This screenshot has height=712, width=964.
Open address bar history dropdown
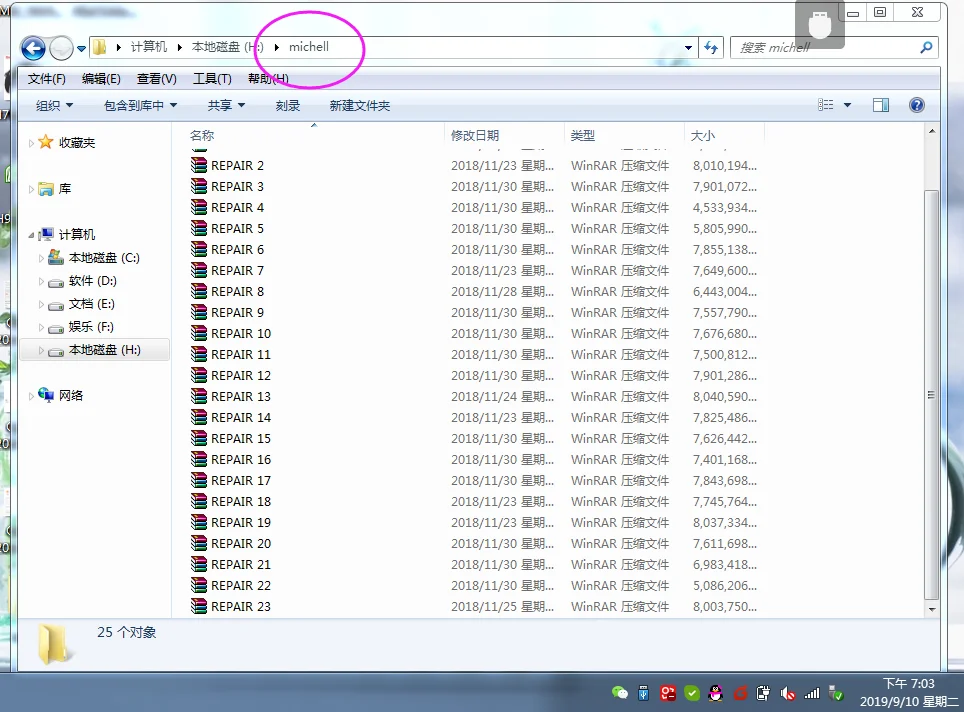pyautogui.click(x=688, y=47)
